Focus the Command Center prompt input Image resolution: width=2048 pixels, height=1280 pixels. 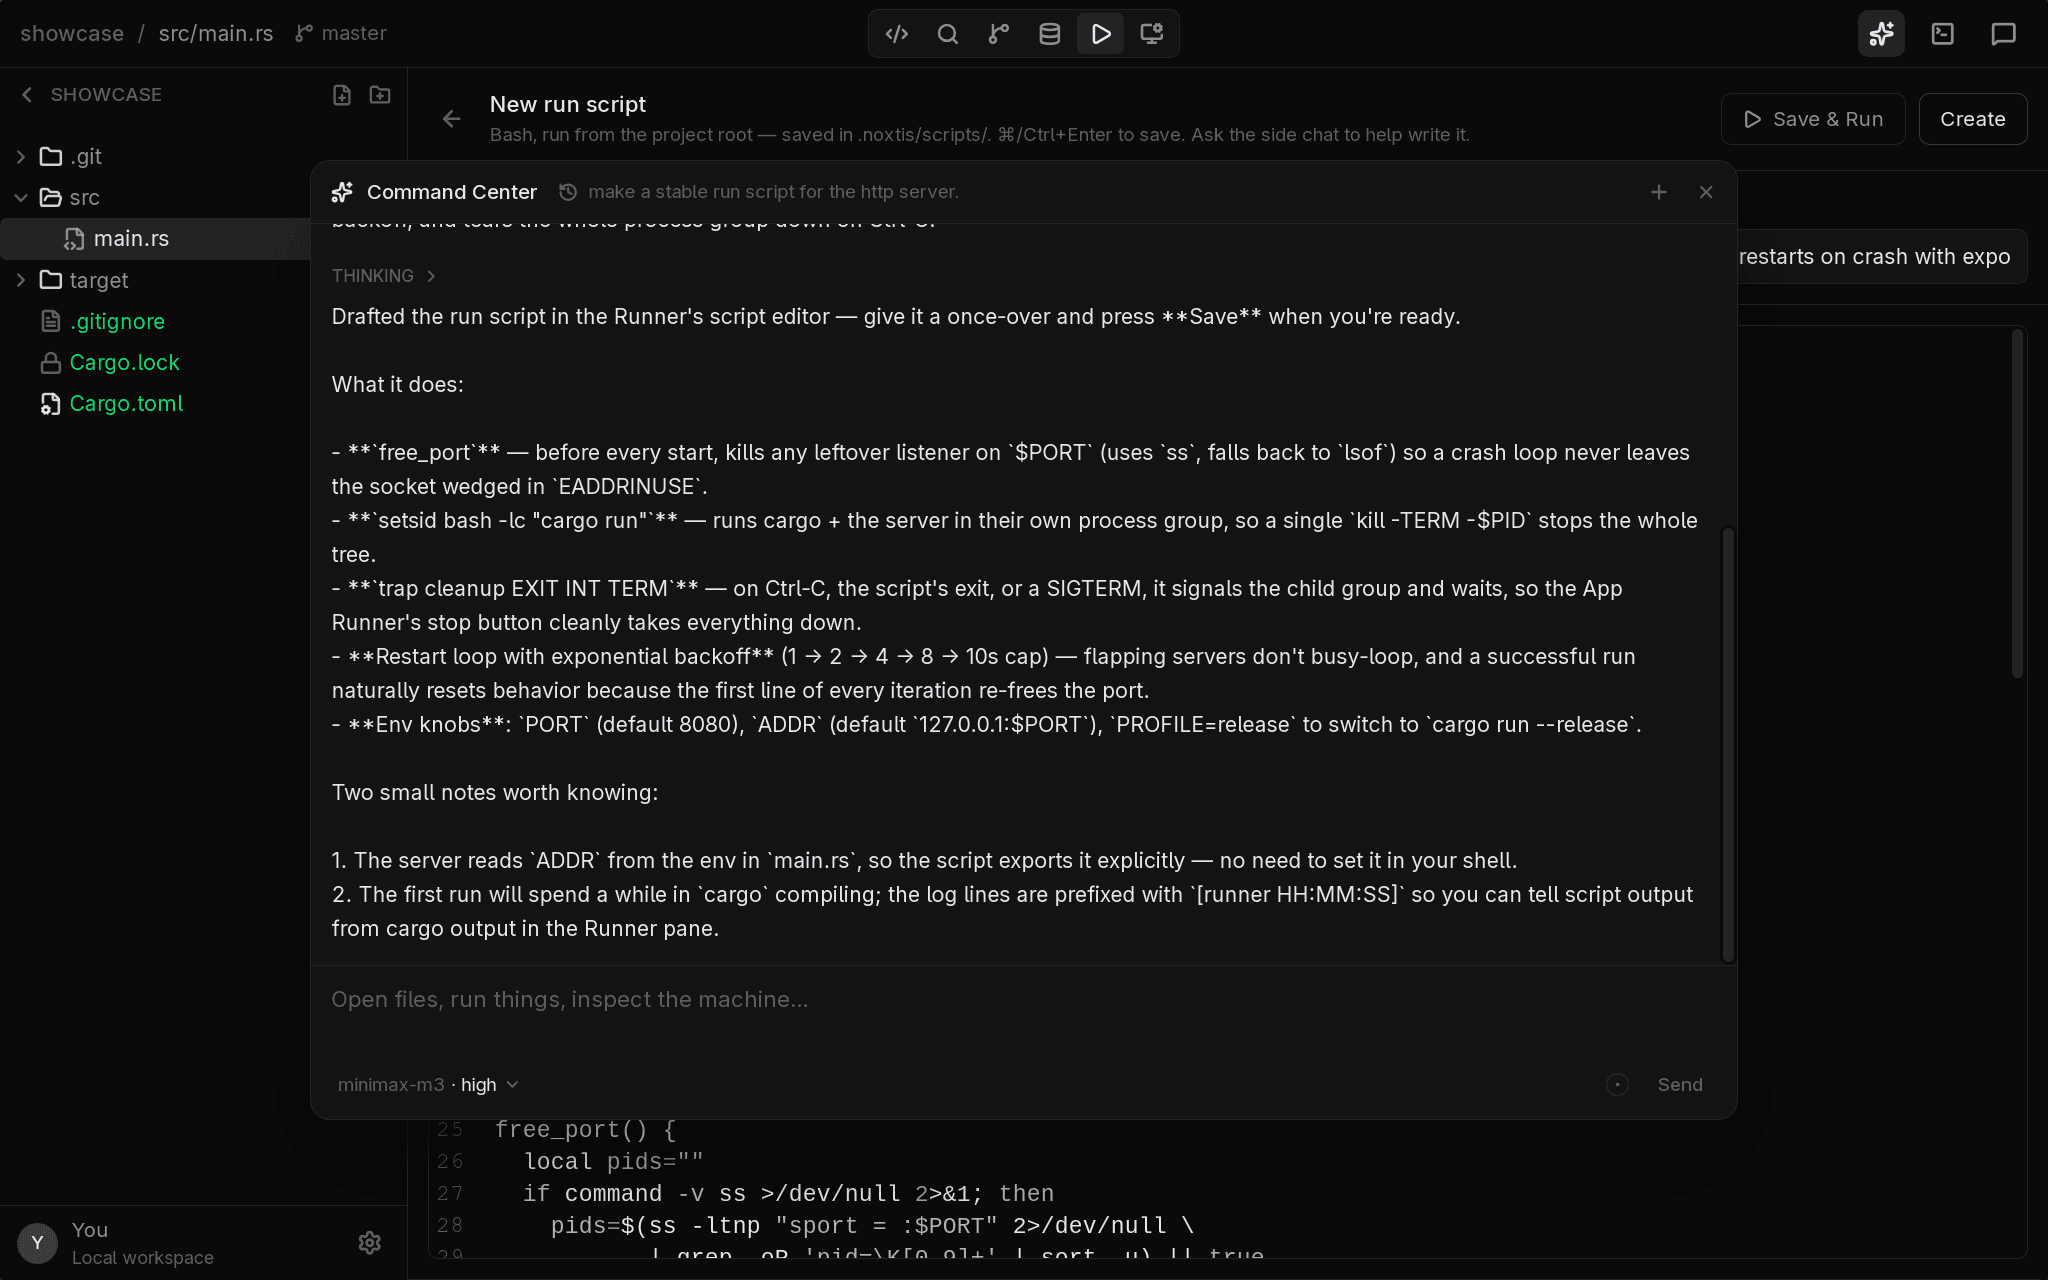coord(1024,1000)
